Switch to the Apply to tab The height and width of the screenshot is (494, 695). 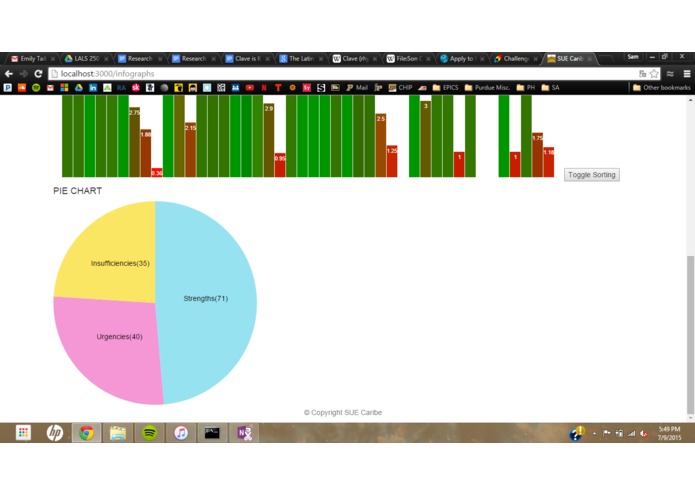(x=462, y=58)
